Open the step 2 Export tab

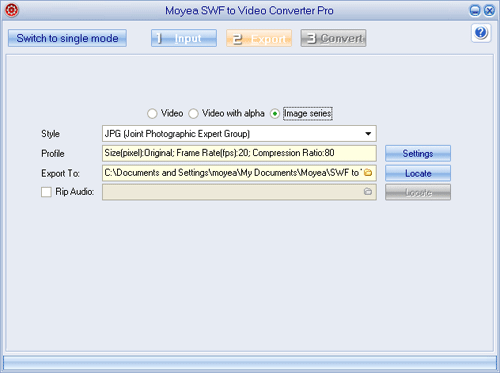259,38
